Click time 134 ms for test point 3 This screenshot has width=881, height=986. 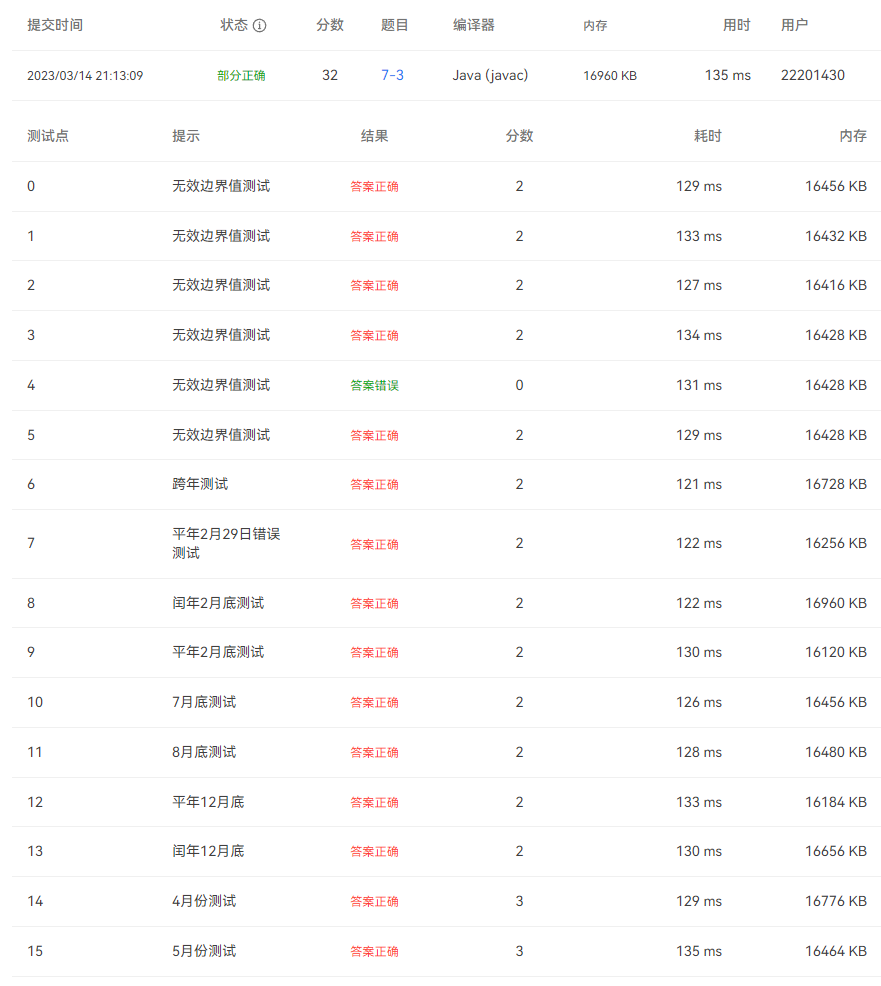699,335
